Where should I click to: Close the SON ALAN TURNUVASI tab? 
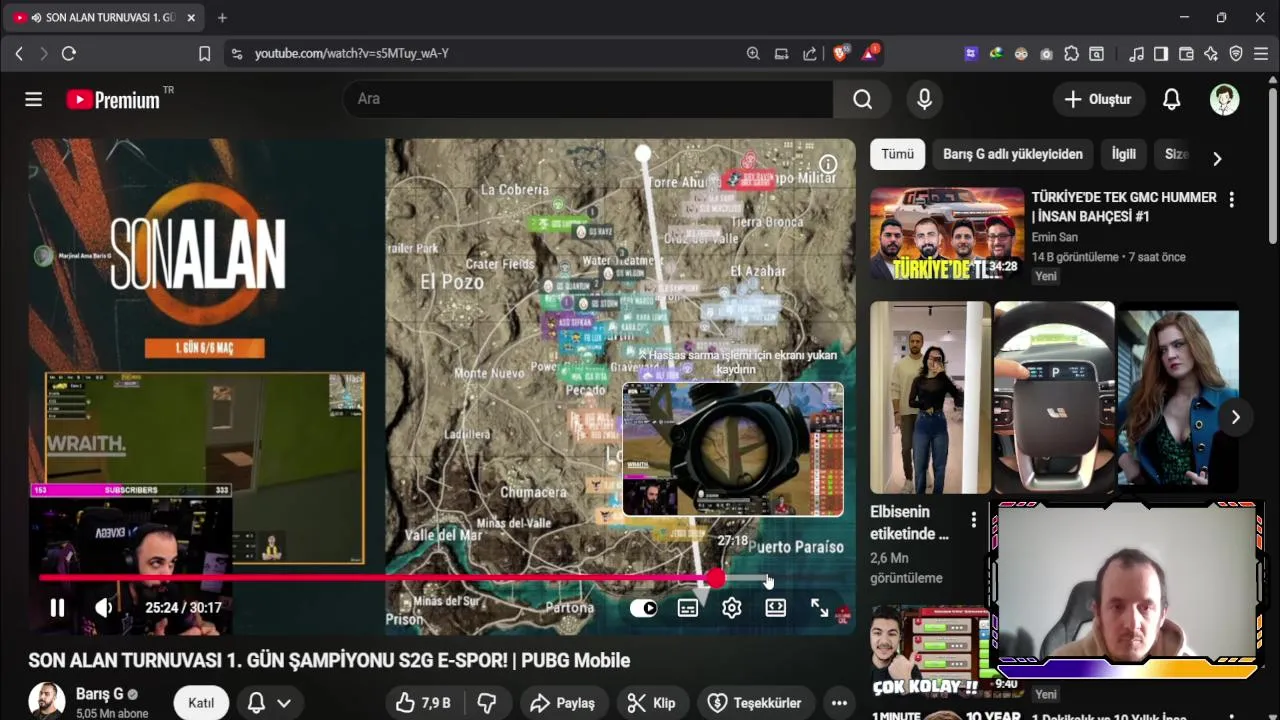[191, 18]
